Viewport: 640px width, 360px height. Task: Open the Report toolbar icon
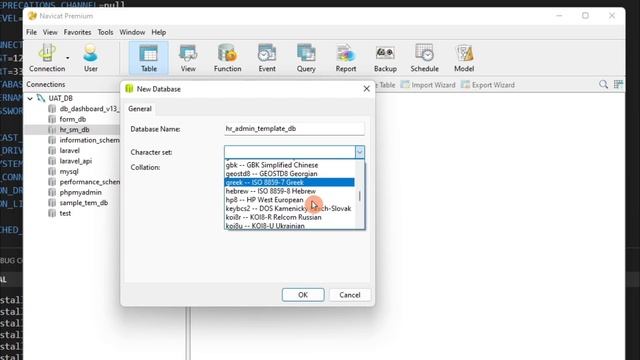point(346,58)
